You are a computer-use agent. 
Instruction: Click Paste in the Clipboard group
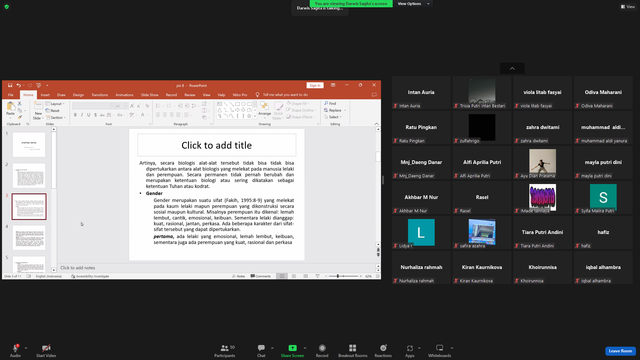(11, 109)
